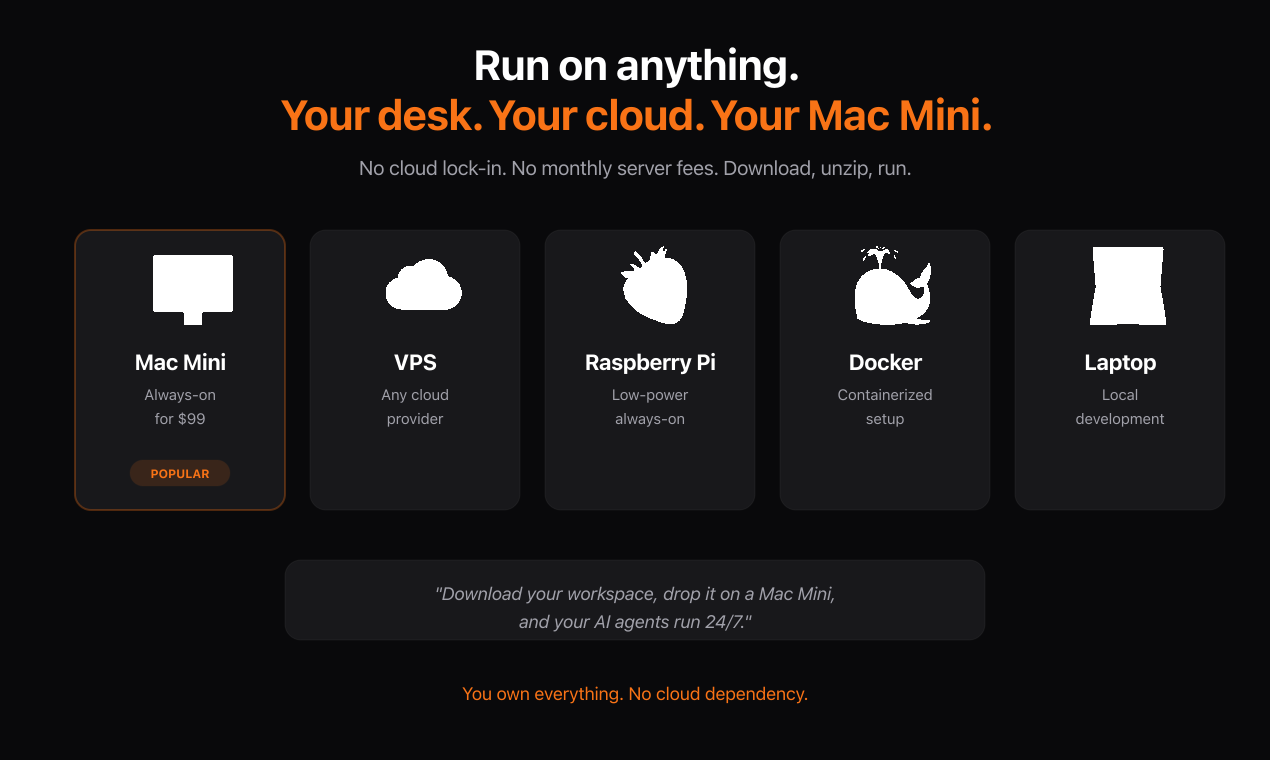Click the 'No cloud lock-in' subtitle
Viewport: 1270px width, 760px height.
[635, 168]
